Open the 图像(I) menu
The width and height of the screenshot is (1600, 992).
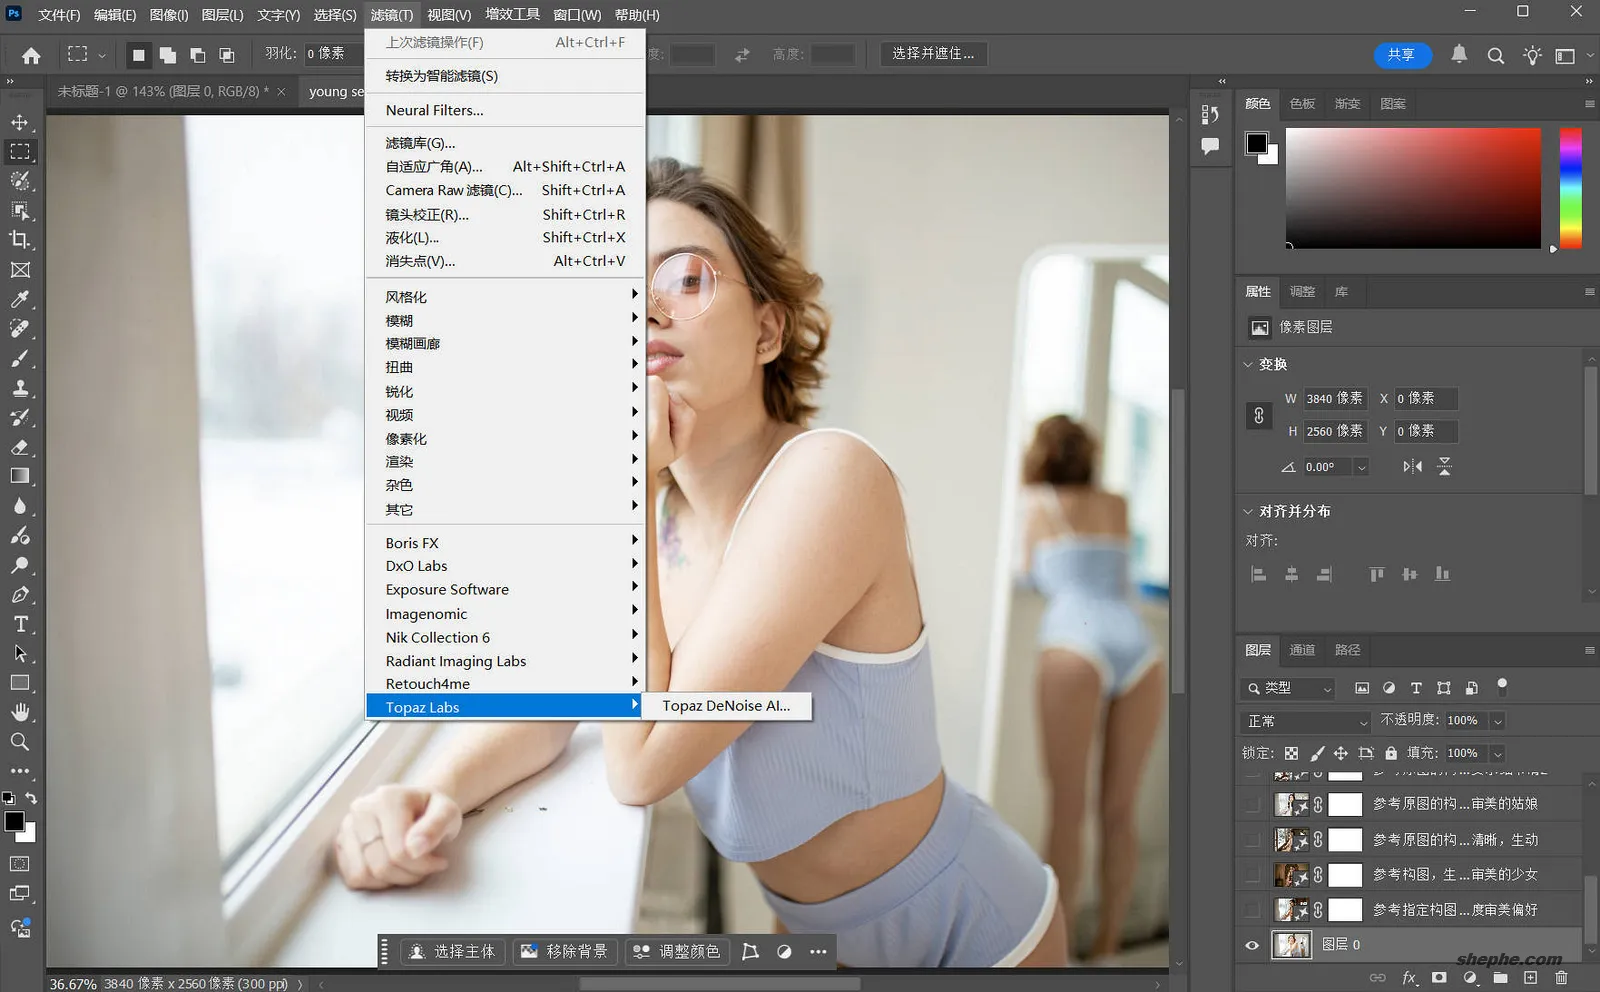tap(168, 15)
